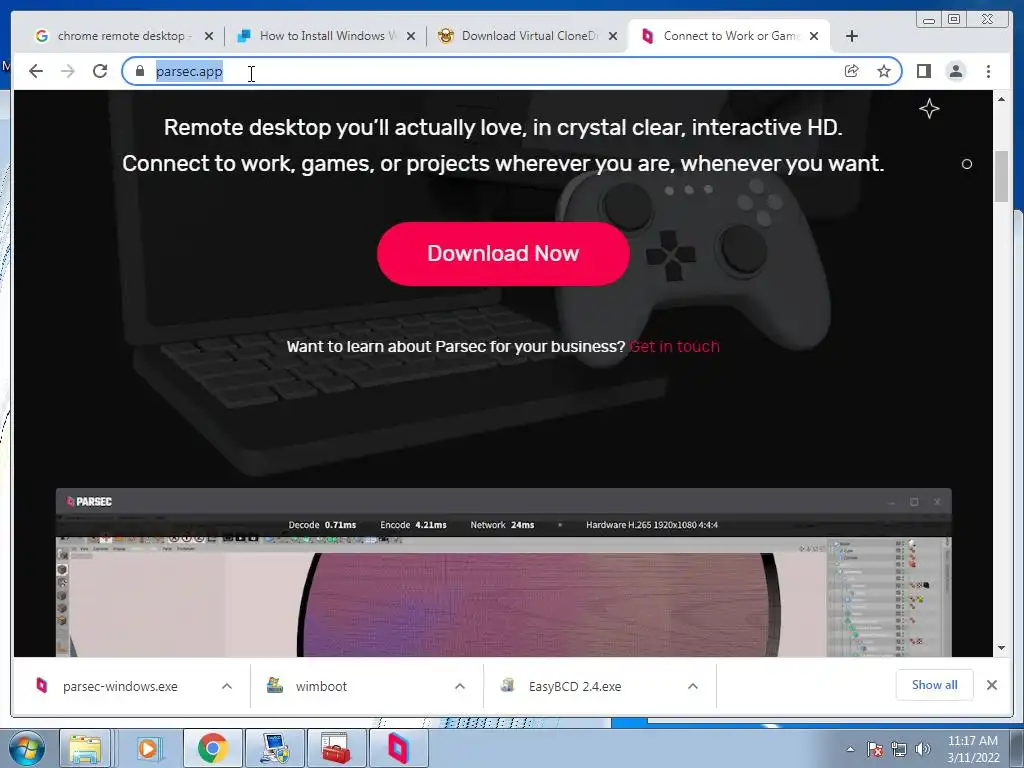1024x768 pixels.
Task: Switch to the How to Install Windows tab
Action: (325, 36)
